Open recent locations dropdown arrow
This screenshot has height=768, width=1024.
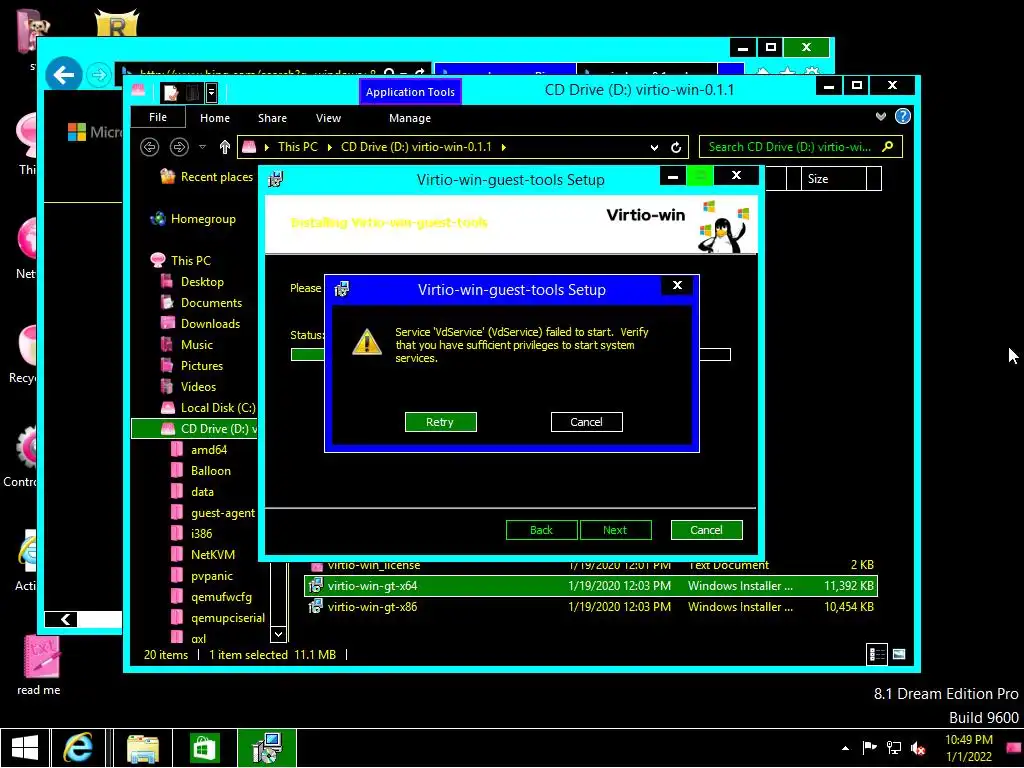coord(202,147)
